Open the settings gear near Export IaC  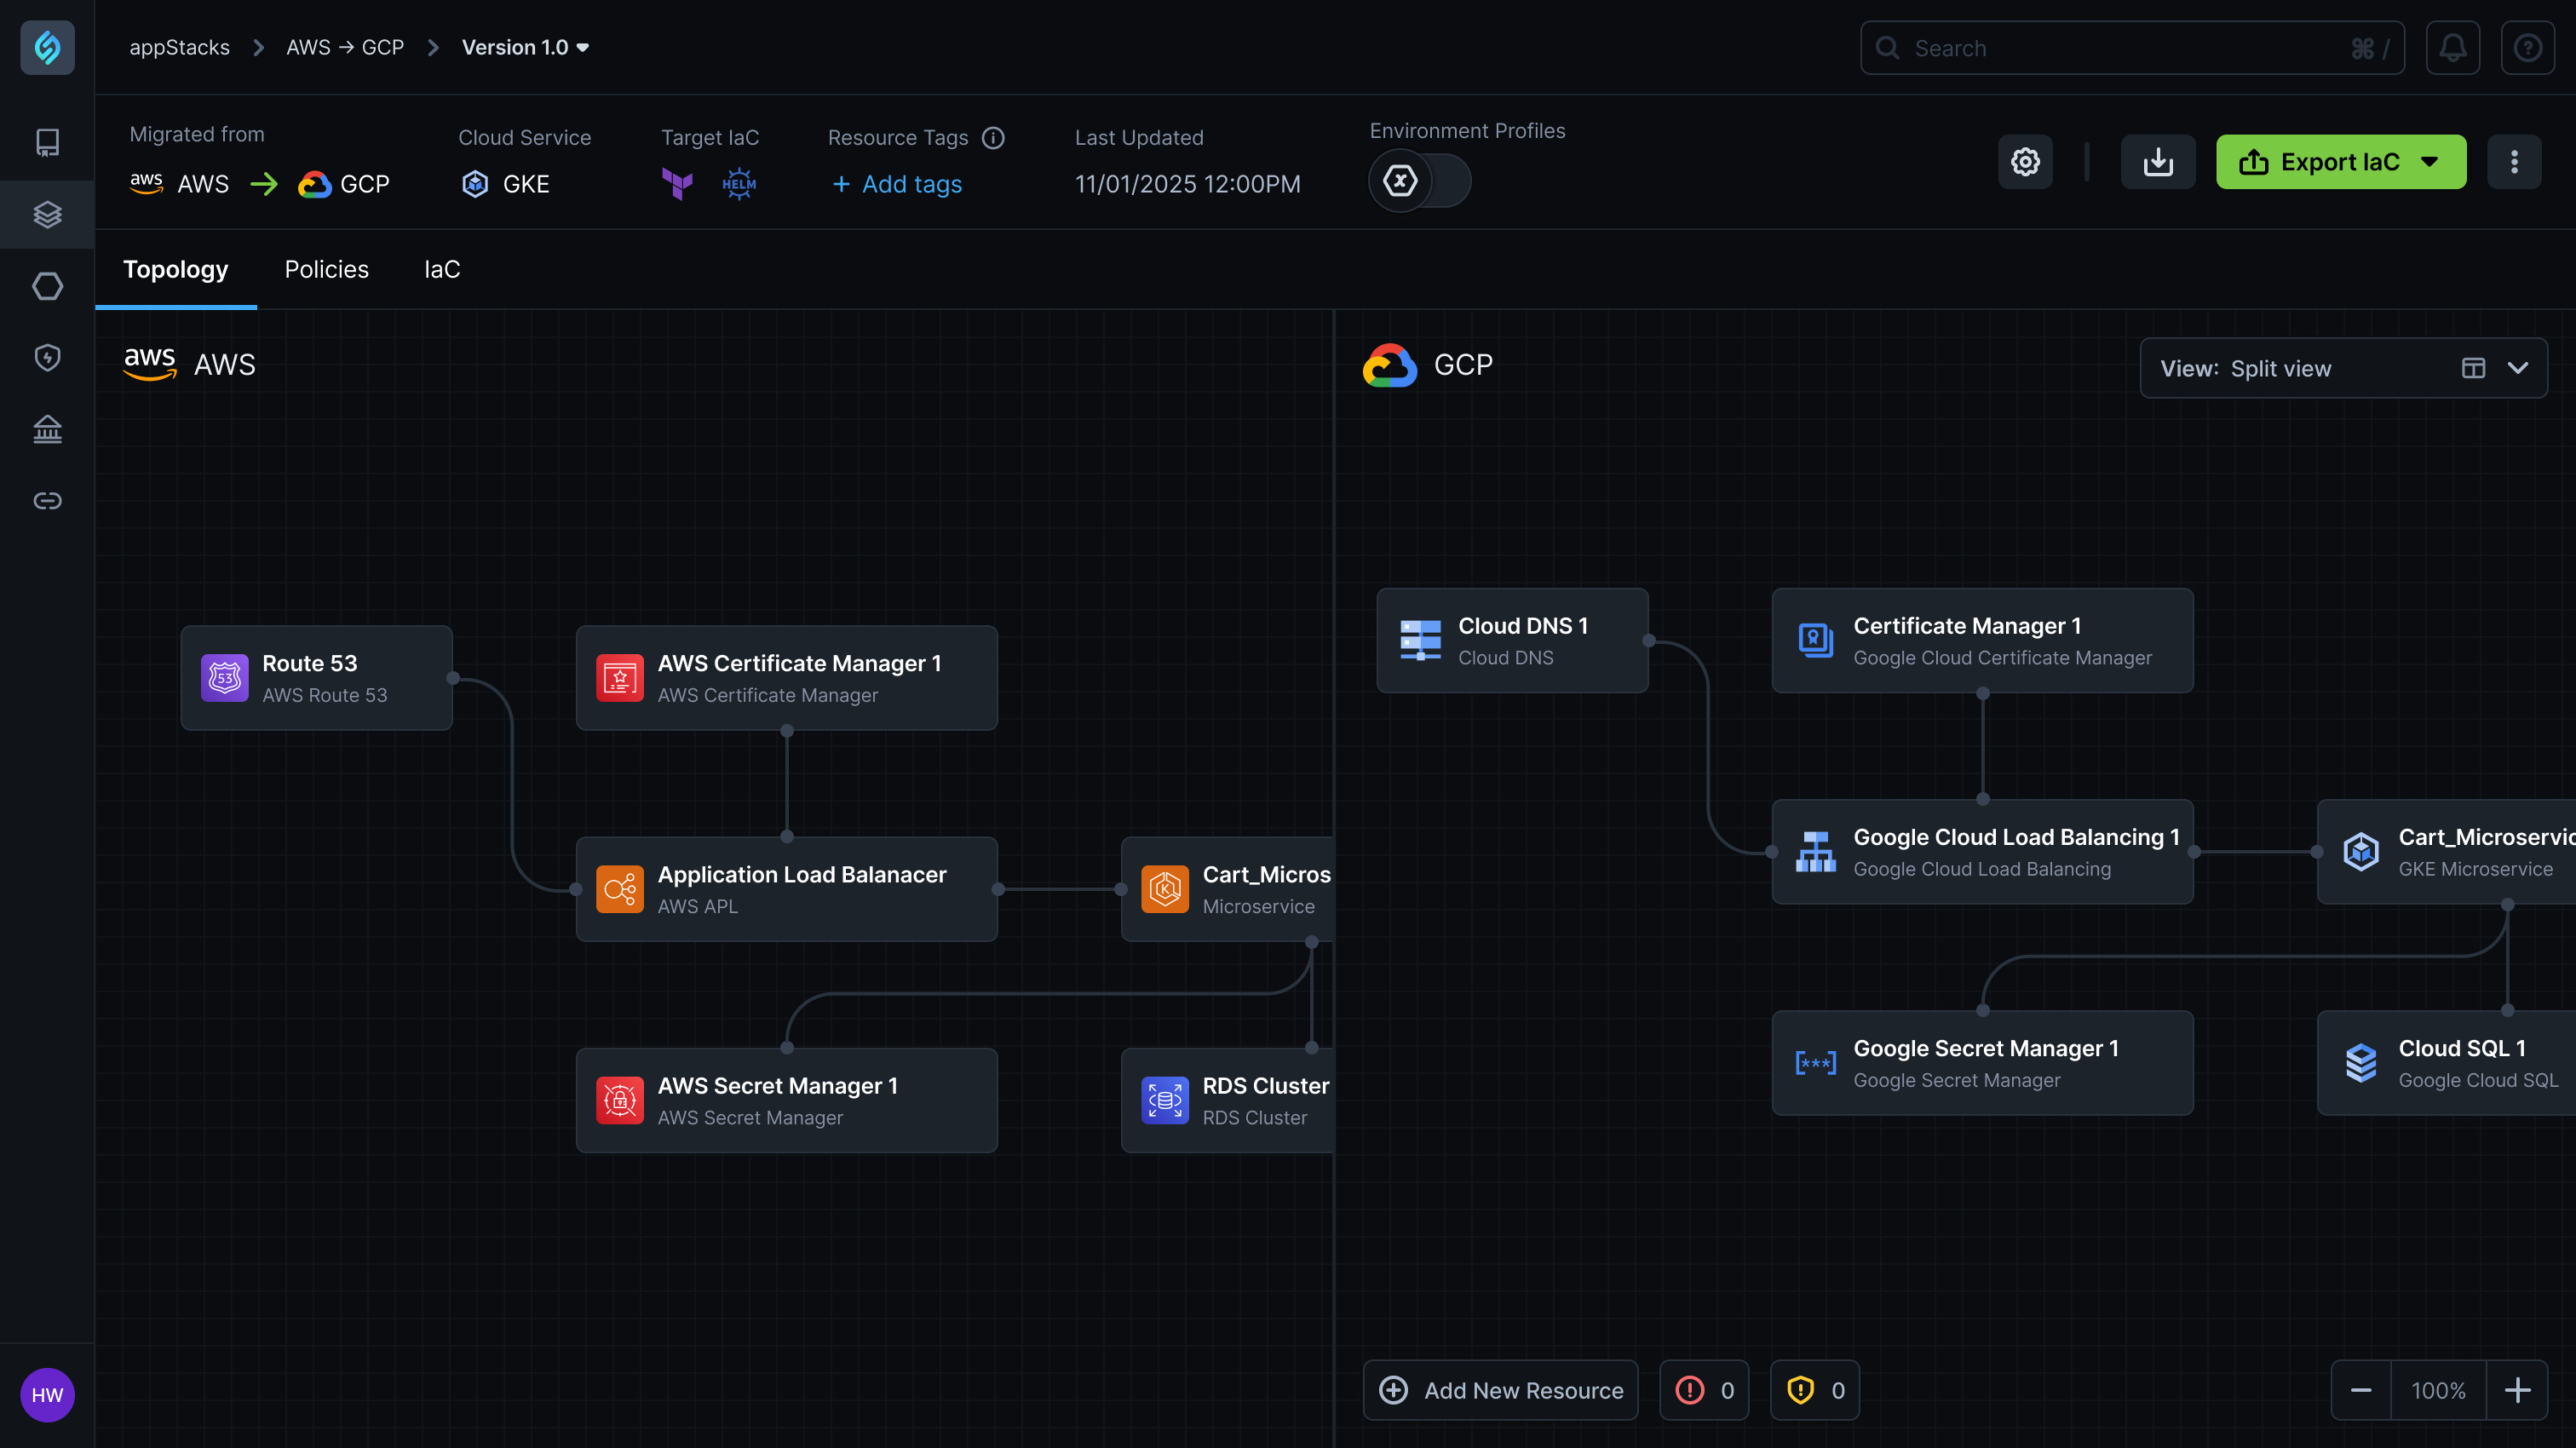tap(2025, 161)
